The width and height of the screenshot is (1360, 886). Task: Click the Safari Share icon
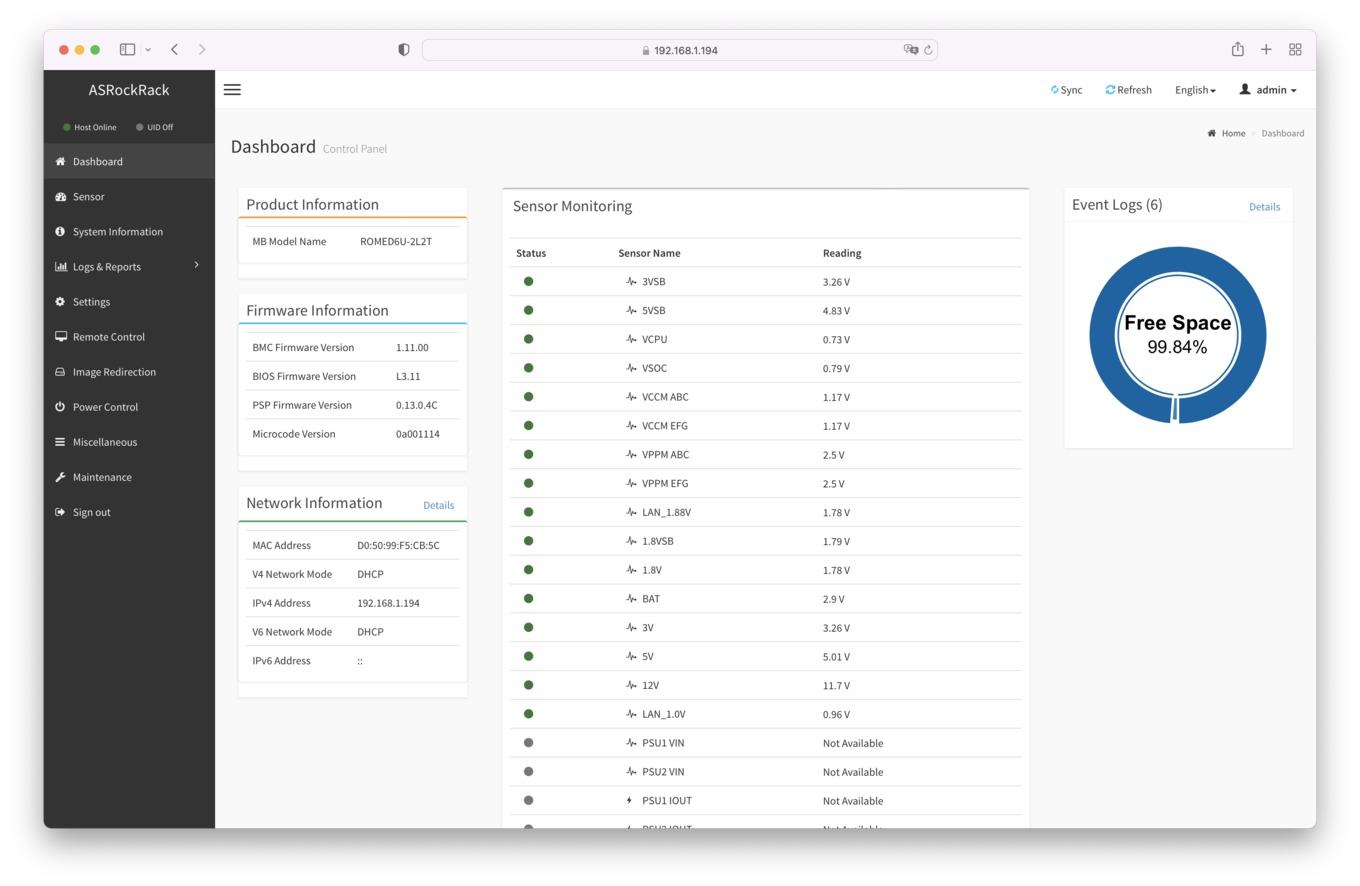click(1237, 49)
